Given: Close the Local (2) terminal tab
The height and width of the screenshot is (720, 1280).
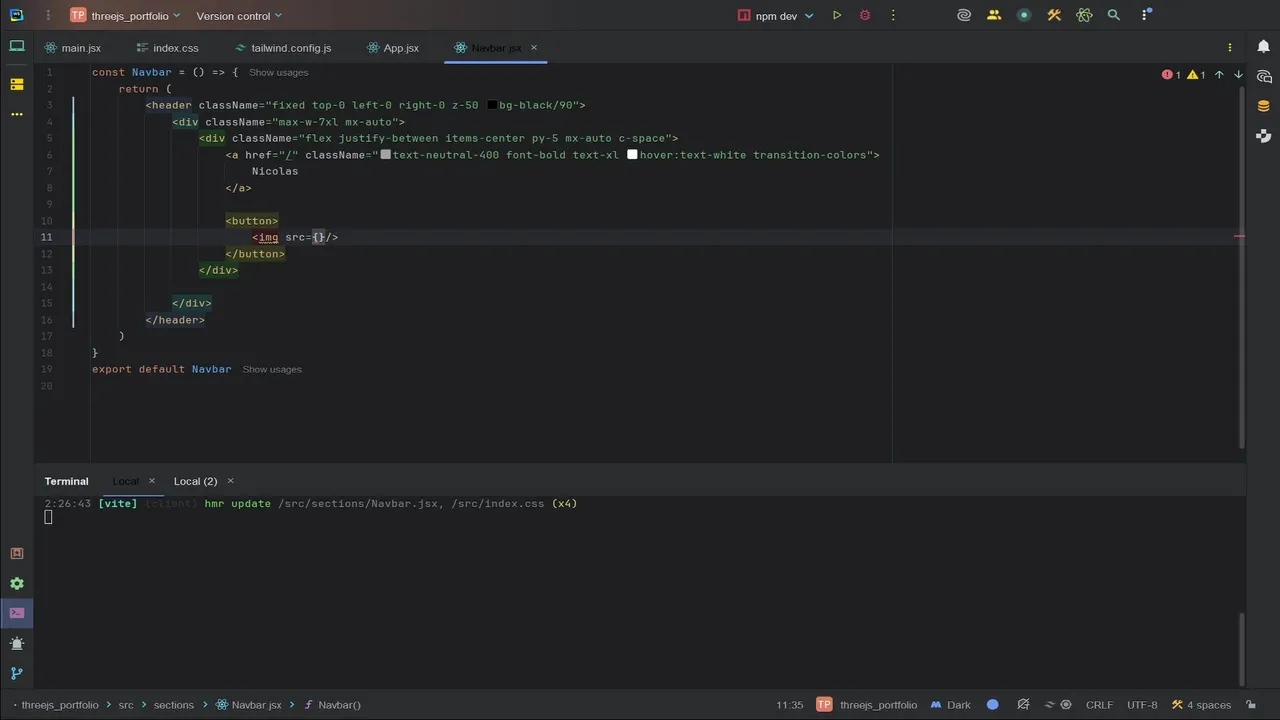Looking at the screenshot, I should 230,481.
